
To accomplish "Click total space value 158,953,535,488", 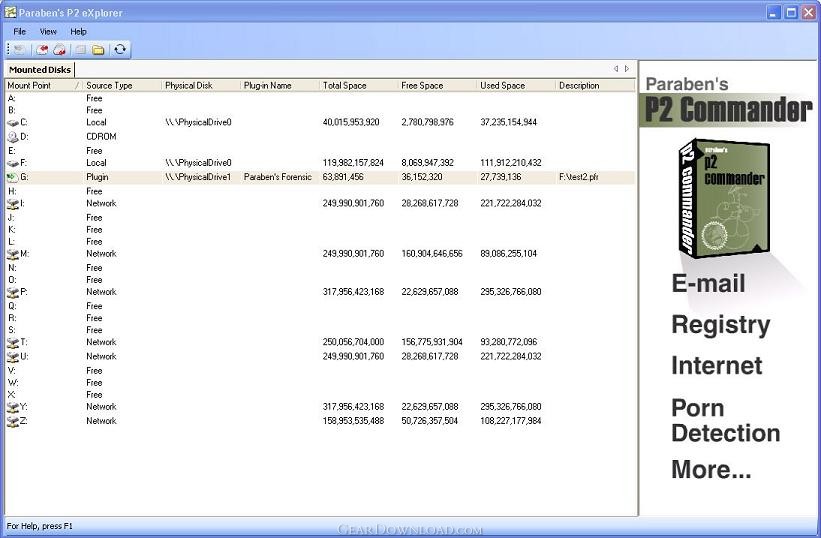I will tap(353, 421).
